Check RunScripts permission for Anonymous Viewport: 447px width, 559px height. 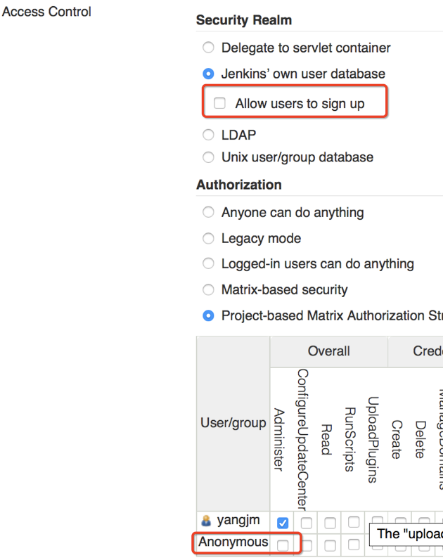coord(353,544)
